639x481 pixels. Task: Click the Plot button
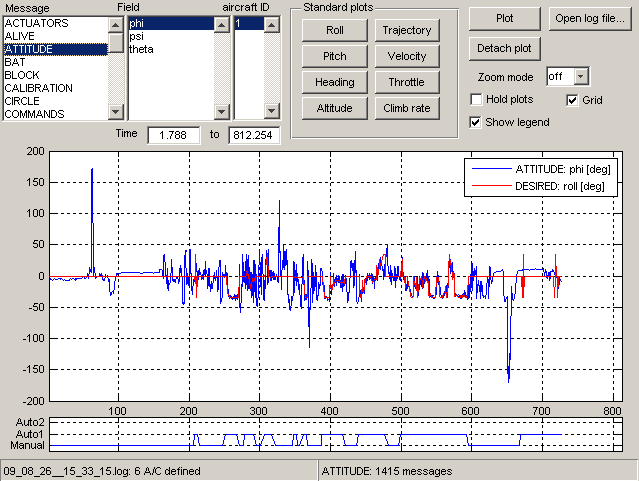coord(505,19)
